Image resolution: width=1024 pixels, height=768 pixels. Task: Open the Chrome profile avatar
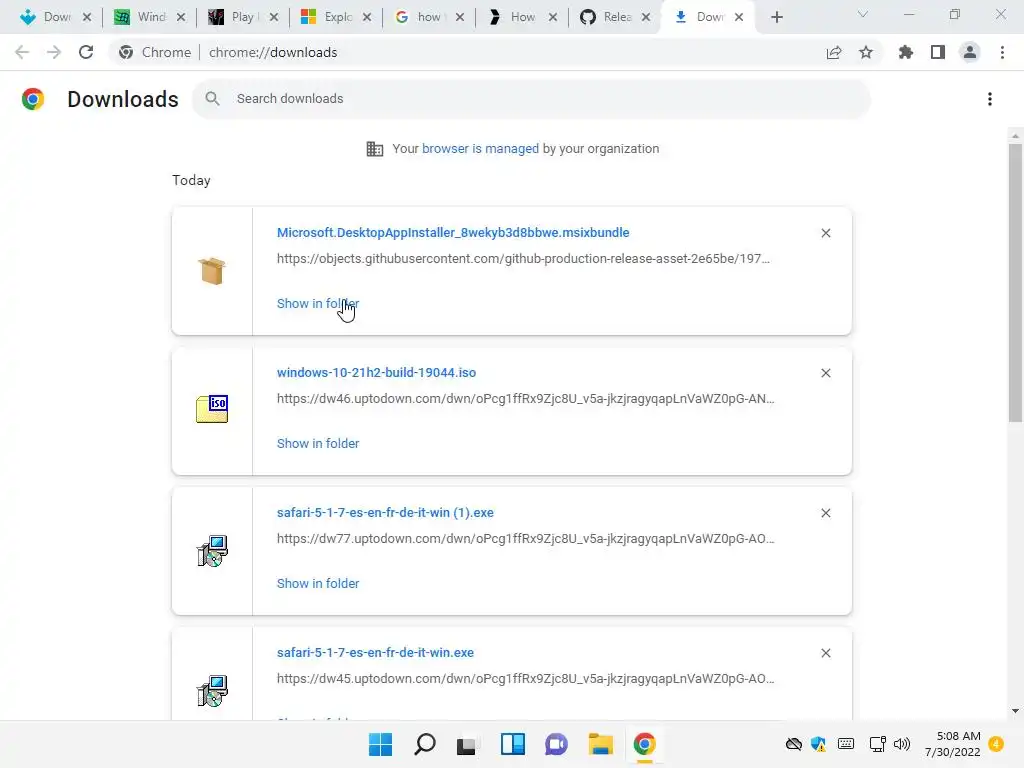(970, 52)
